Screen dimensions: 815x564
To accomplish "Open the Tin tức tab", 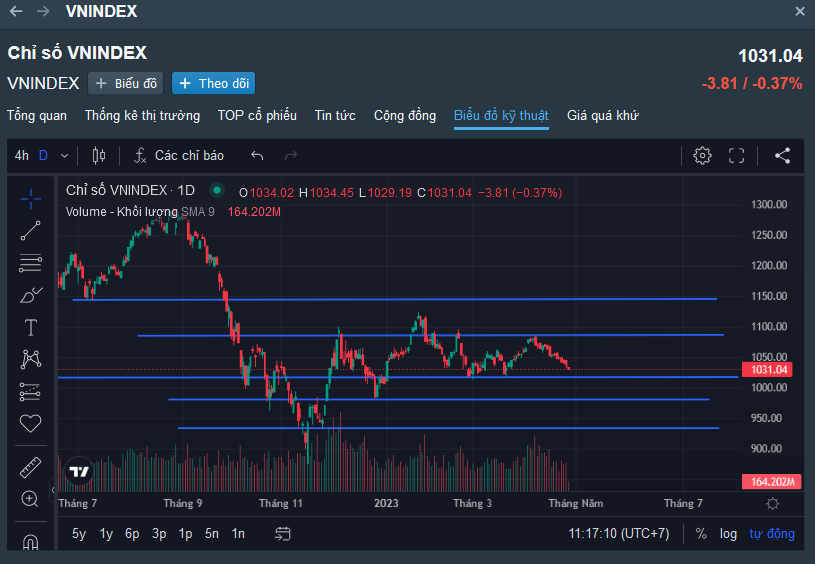I will [335, 115].
